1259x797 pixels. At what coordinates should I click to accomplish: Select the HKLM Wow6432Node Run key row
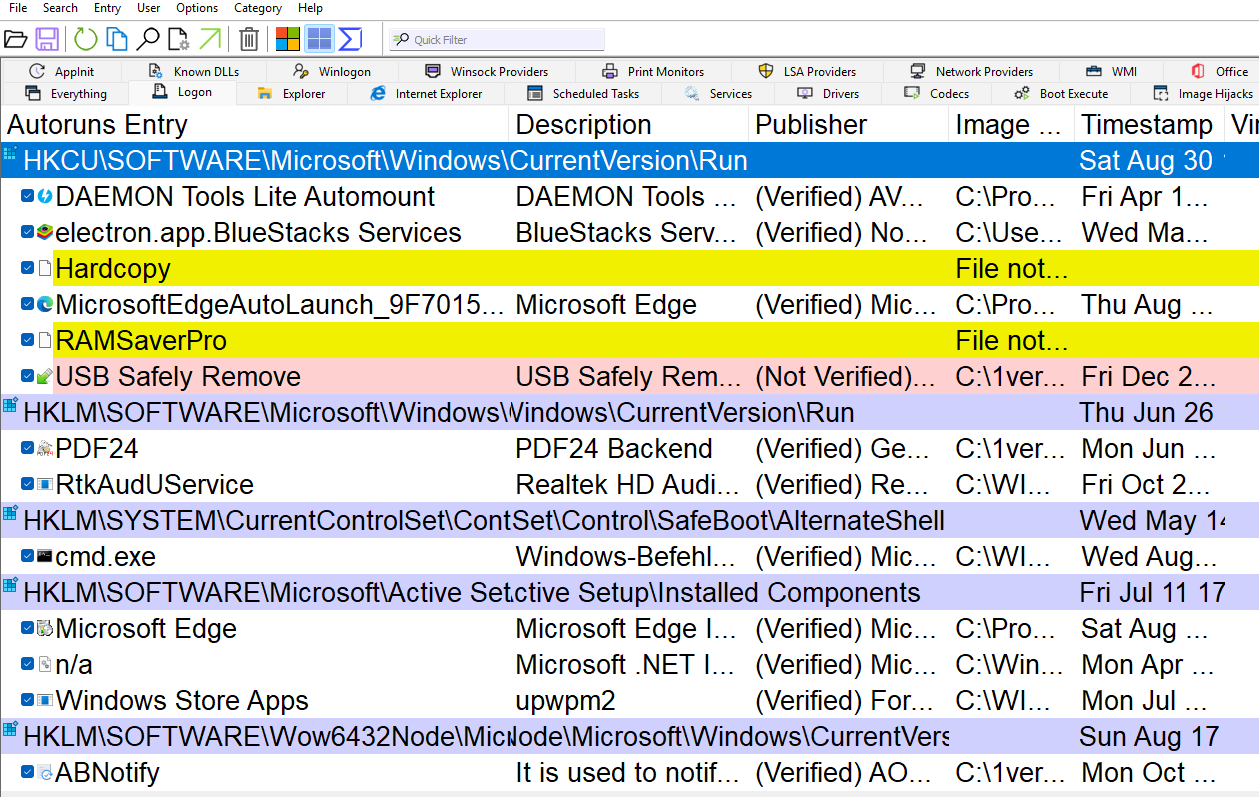pyautogui.click(x=629, y=737)
